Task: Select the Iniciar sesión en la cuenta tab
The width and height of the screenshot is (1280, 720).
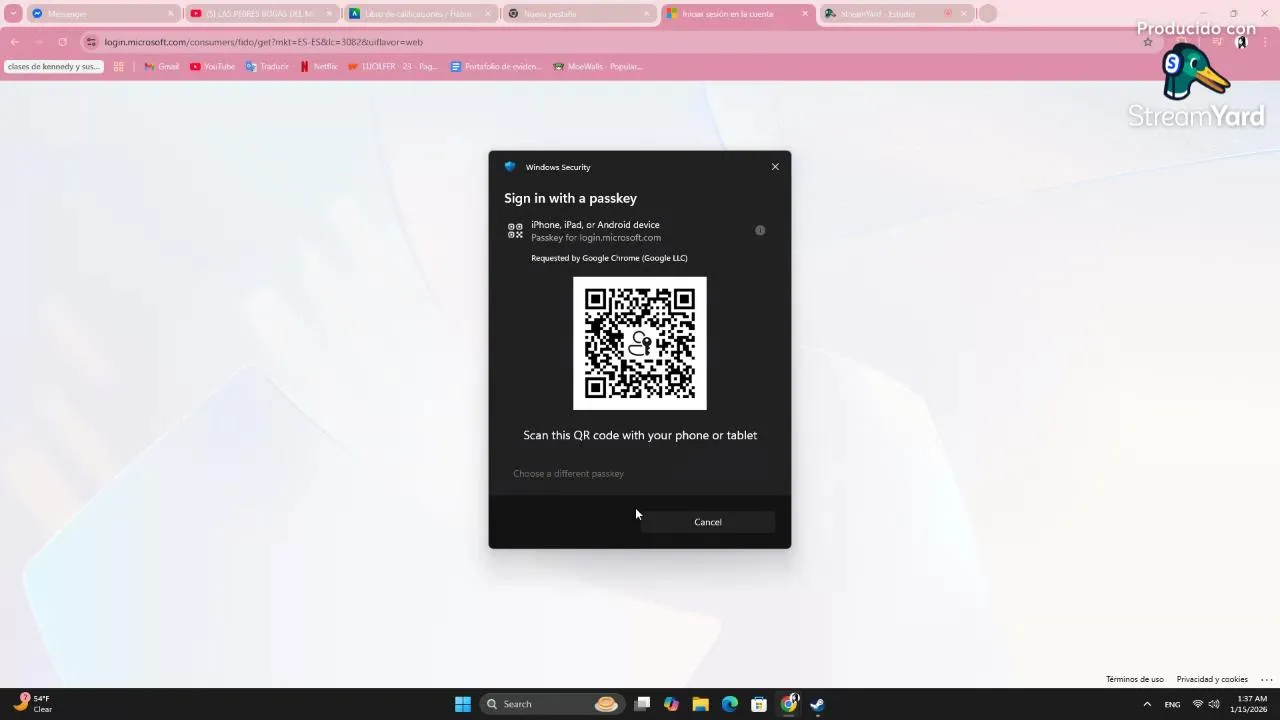Action: coord(736,14)
